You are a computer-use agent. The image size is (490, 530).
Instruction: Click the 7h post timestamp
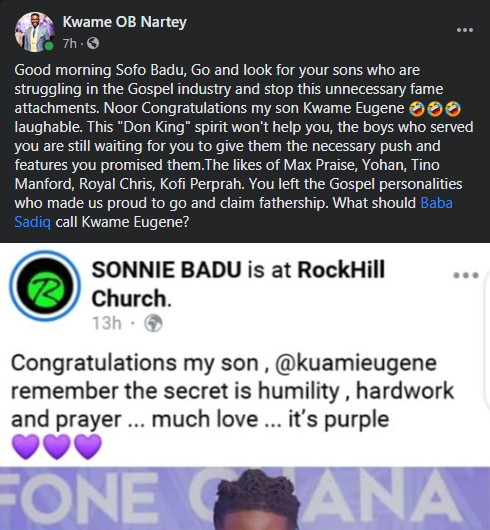(x=70, y=44)
